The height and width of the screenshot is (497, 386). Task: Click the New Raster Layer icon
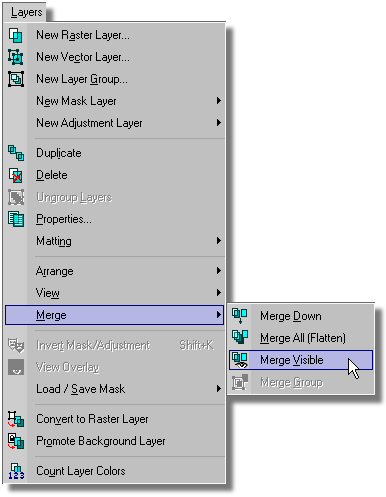[16, 35]
